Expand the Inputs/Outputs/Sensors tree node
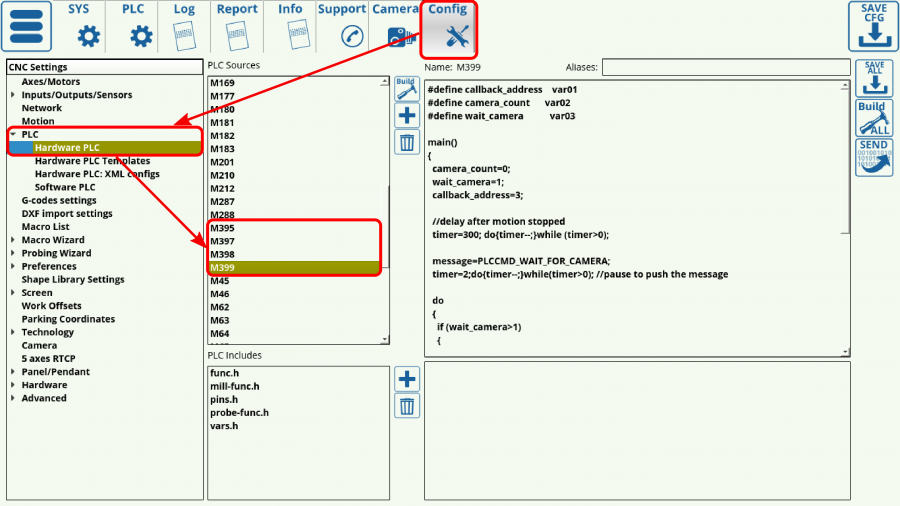900x506 pixels. coord(13,95)
